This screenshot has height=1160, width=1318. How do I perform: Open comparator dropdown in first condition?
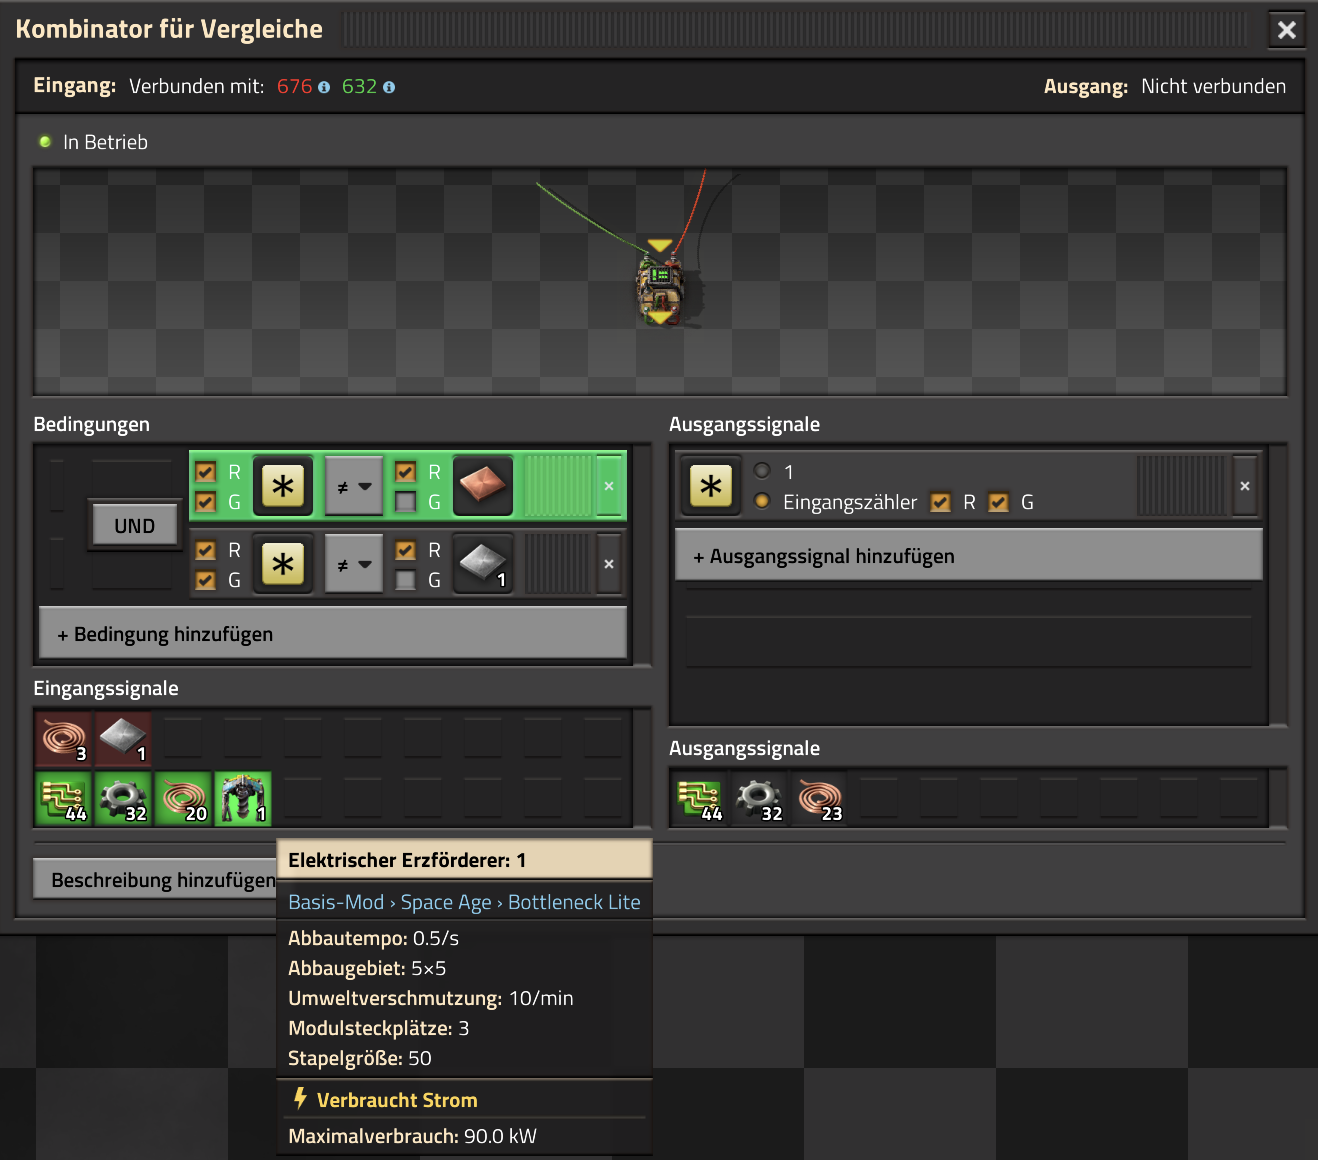(354, 486)
